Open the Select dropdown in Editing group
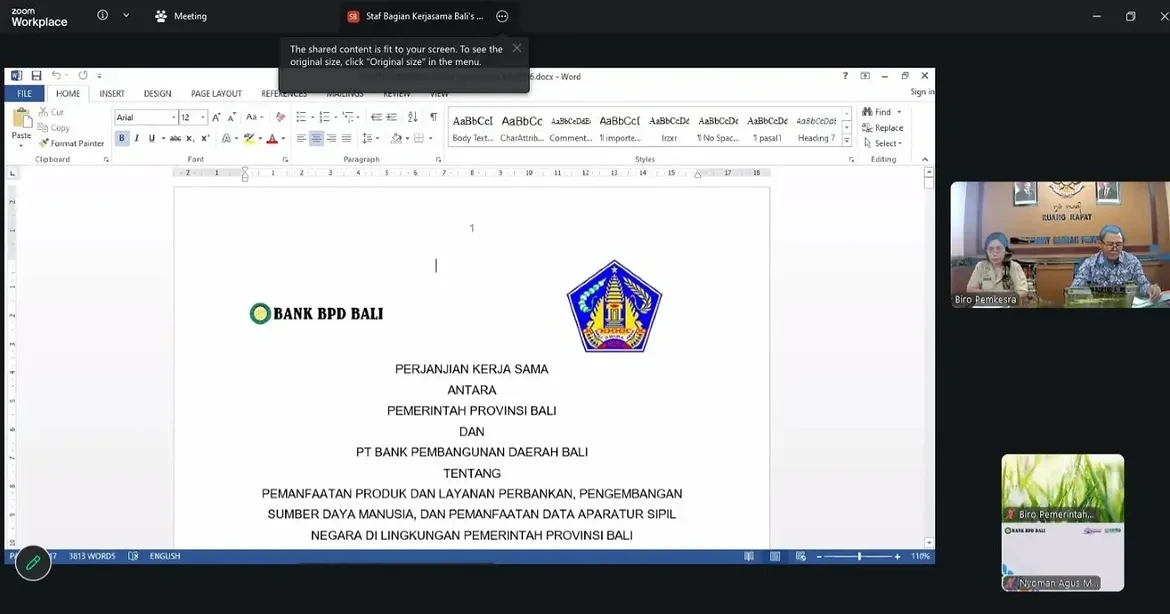The width and height of the screenshot is (1170, 614). pos(883,143)
